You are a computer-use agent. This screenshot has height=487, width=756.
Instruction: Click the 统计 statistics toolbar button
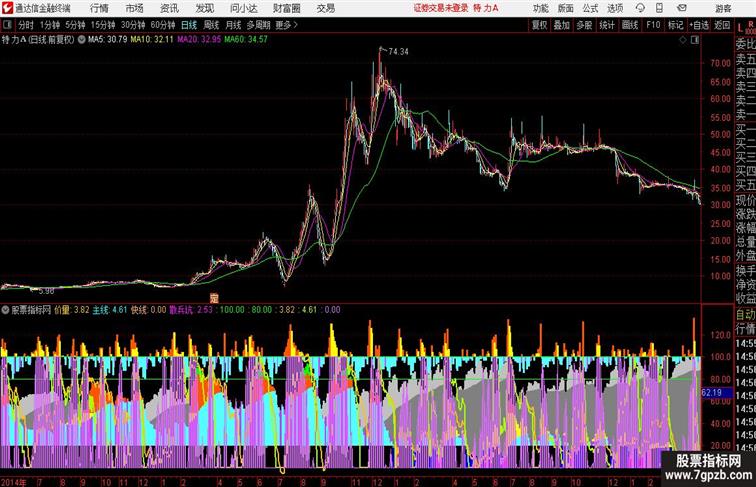[607, 25]
